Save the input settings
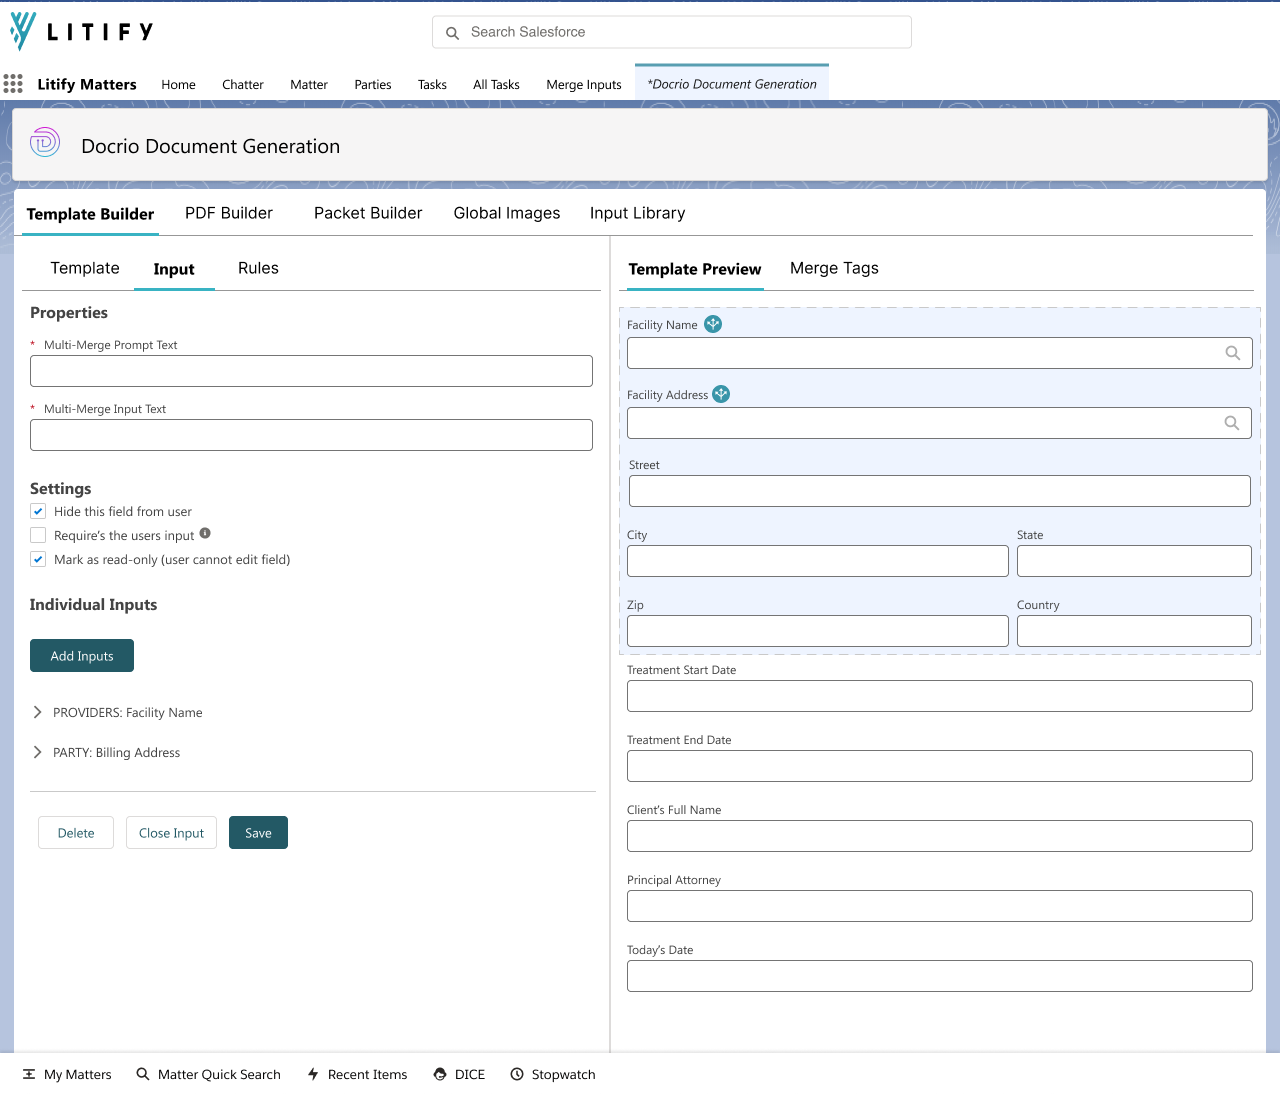 click(258, 833)
